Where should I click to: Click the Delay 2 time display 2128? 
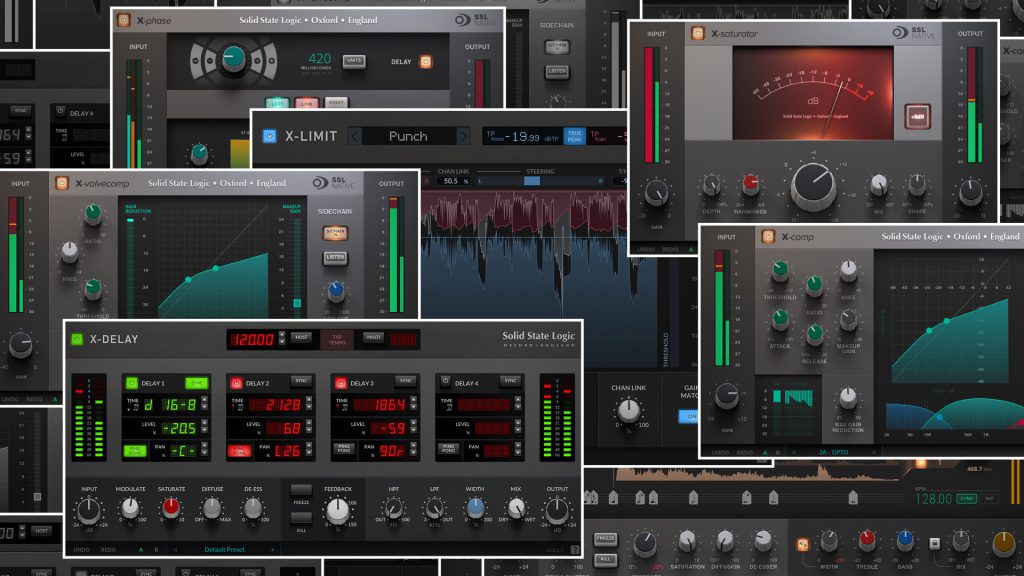pos(276,405)
